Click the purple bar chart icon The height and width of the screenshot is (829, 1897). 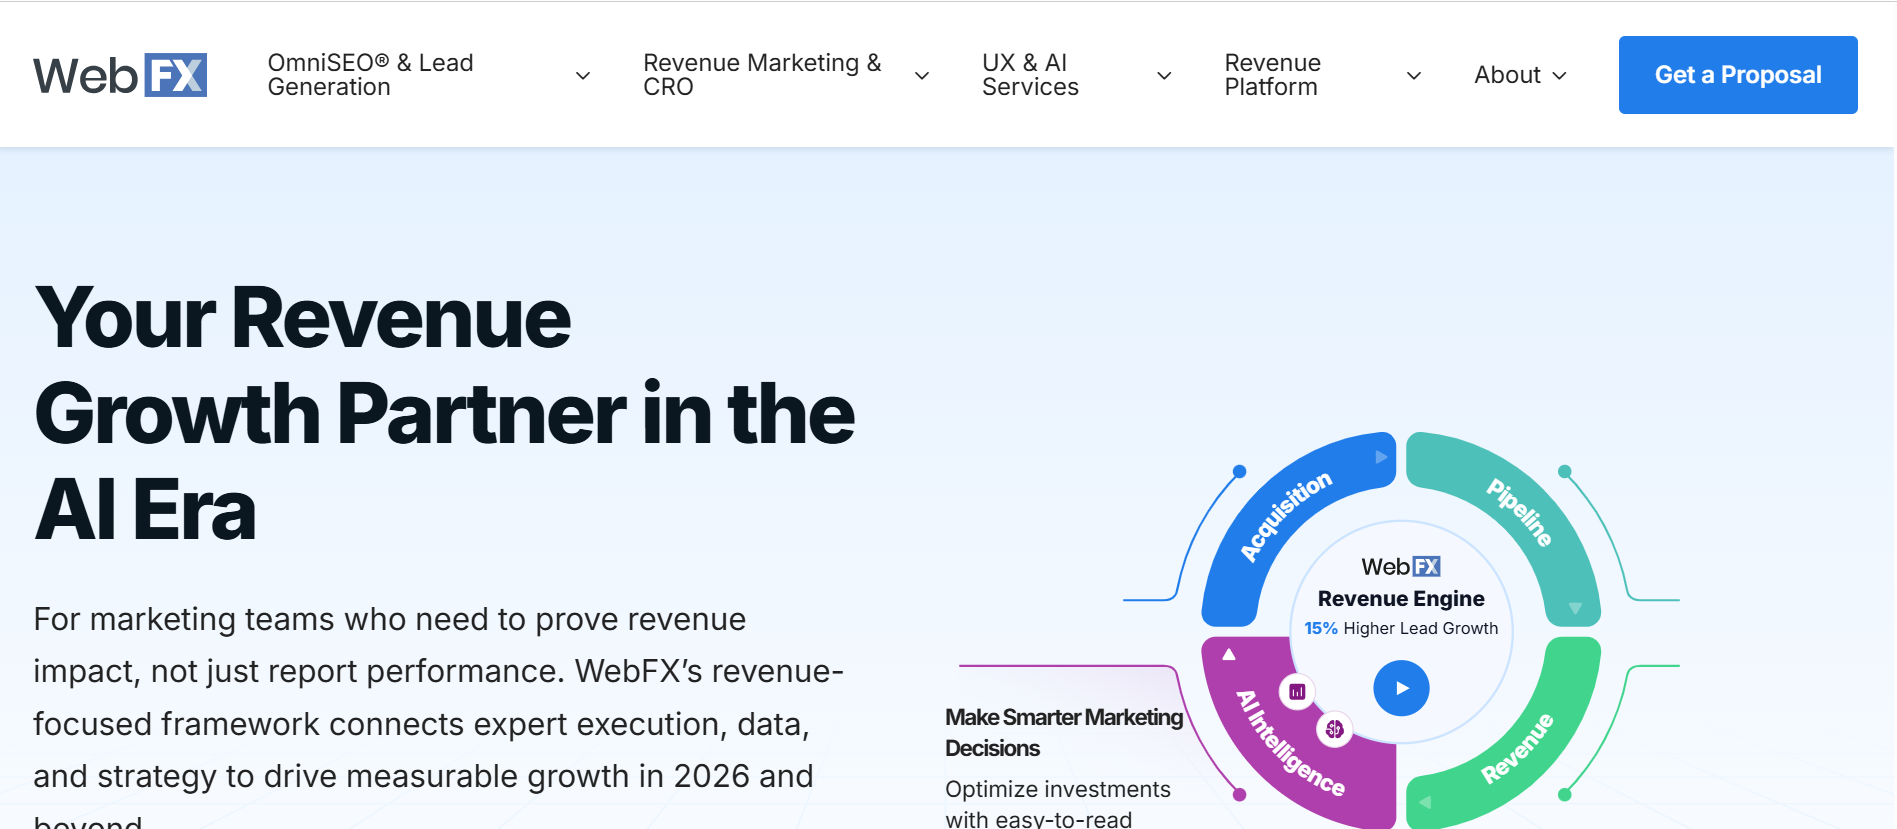[x=1297, y=691]
